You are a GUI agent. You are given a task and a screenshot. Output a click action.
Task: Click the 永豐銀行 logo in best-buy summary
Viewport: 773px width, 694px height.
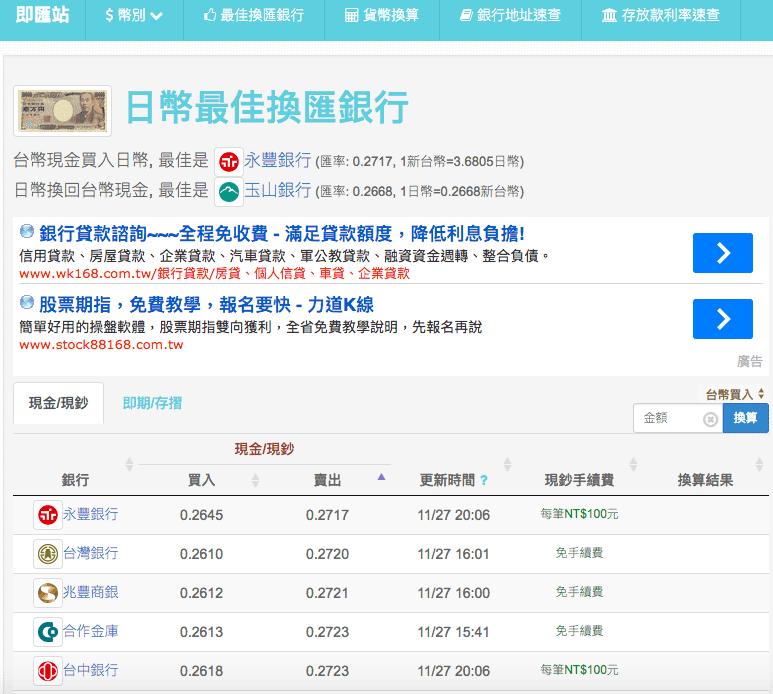pos(229,162)
